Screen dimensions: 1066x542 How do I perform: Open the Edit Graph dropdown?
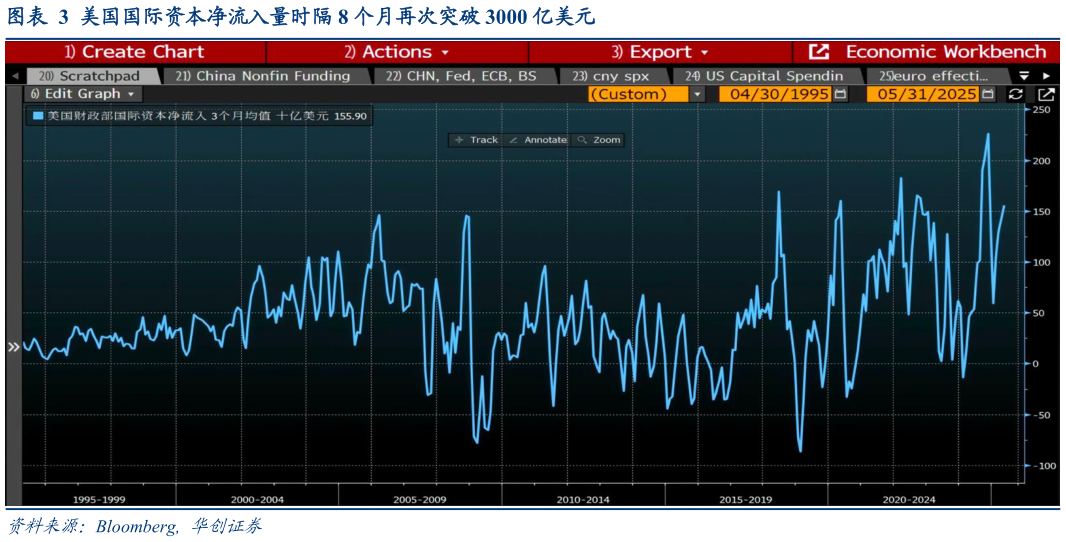click(x=84, y=94)
